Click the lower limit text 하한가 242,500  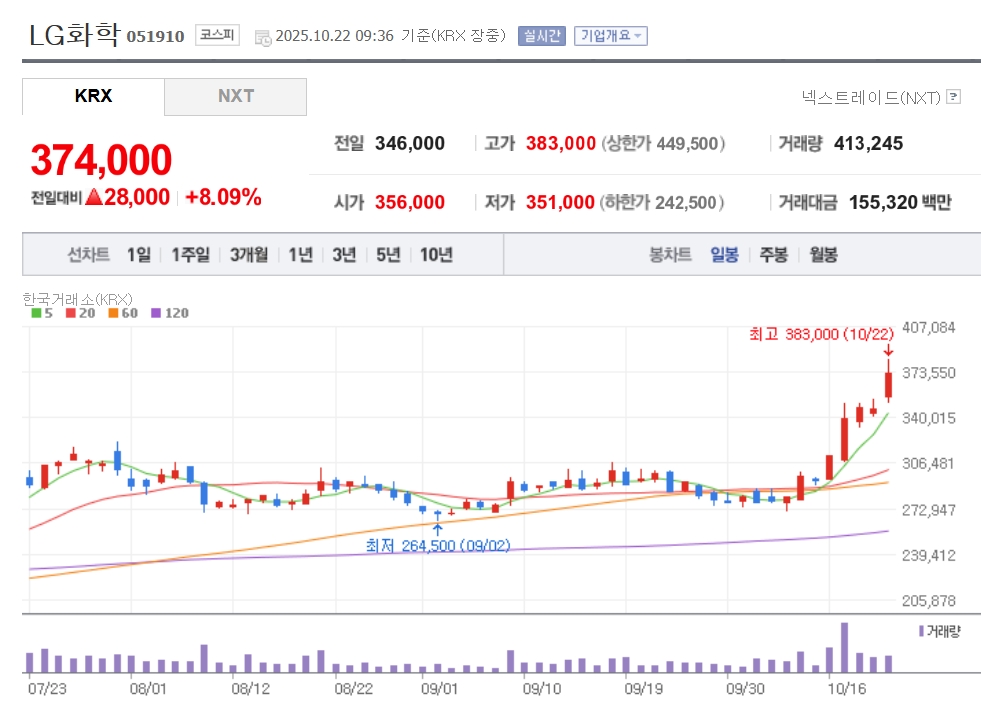[661, 202]
